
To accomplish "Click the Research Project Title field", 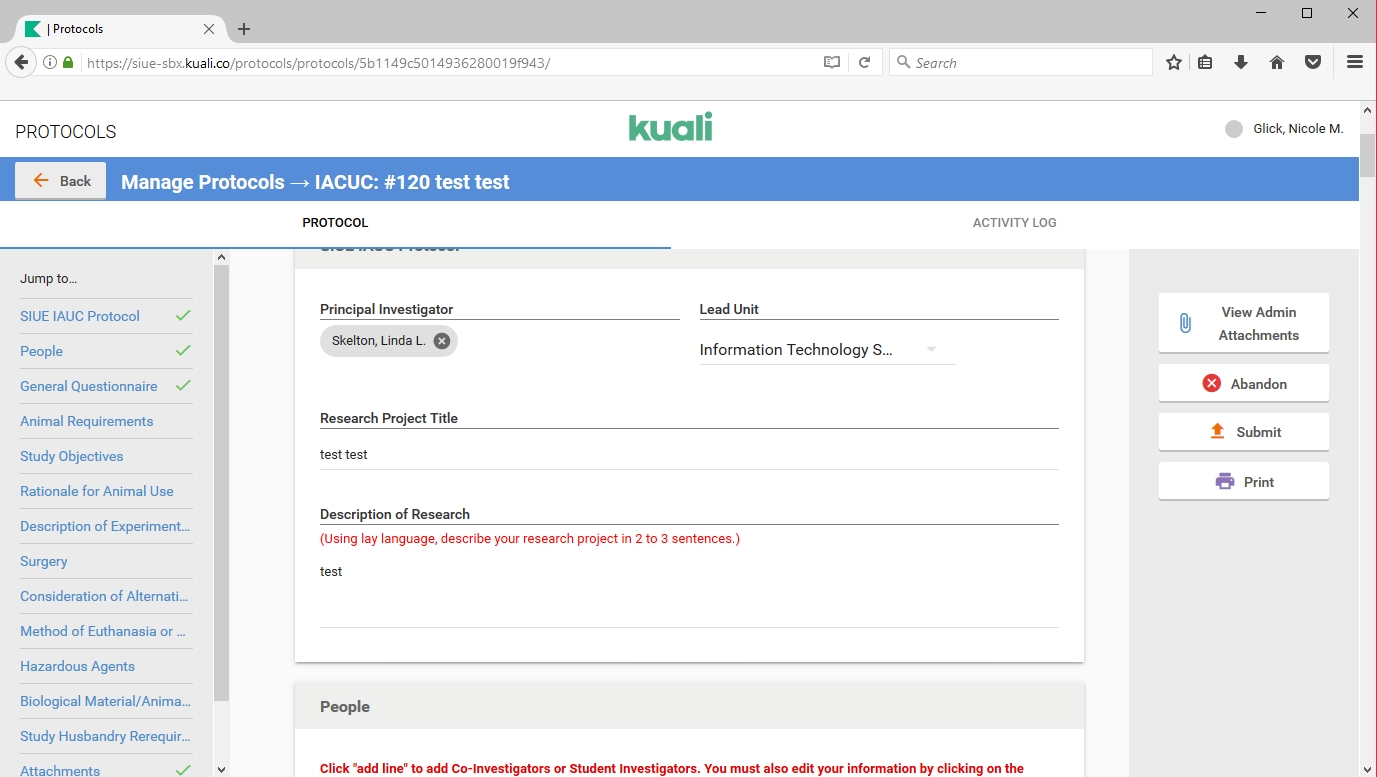I will pyautogui.click(x=688, y=455).
